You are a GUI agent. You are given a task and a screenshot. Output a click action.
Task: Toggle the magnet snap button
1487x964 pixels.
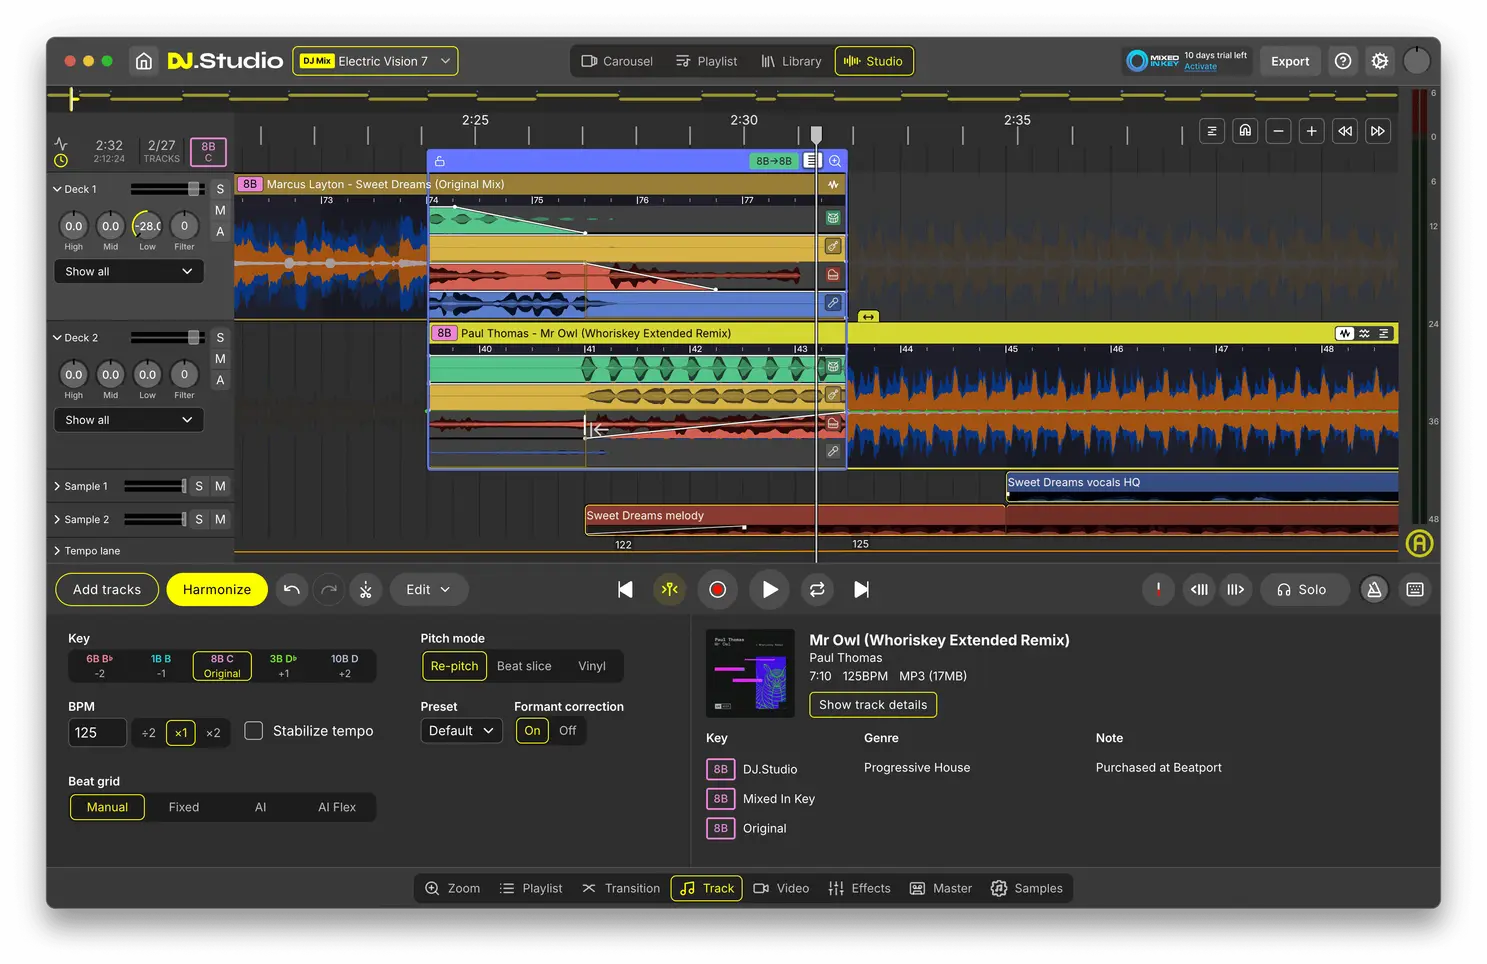(1245, 131)
